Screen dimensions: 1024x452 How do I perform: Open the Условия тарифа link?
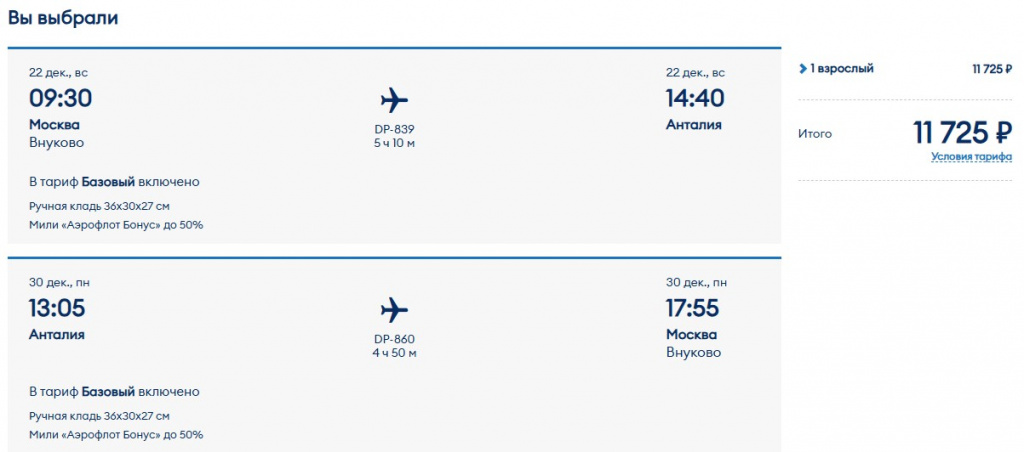971,157
